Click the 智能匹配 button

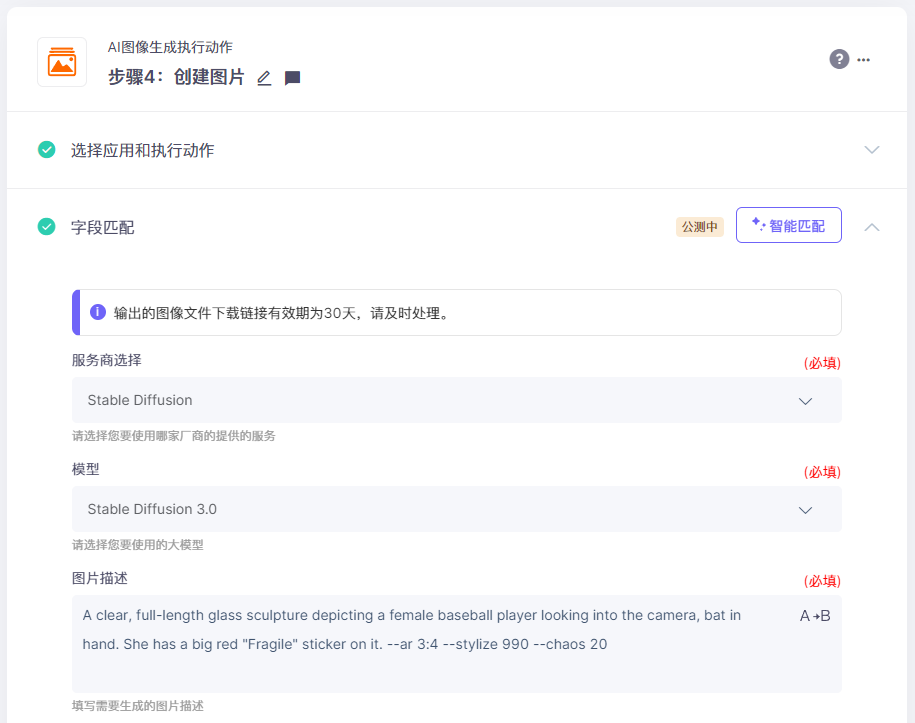pyautogui.click(x=788, y=225)
